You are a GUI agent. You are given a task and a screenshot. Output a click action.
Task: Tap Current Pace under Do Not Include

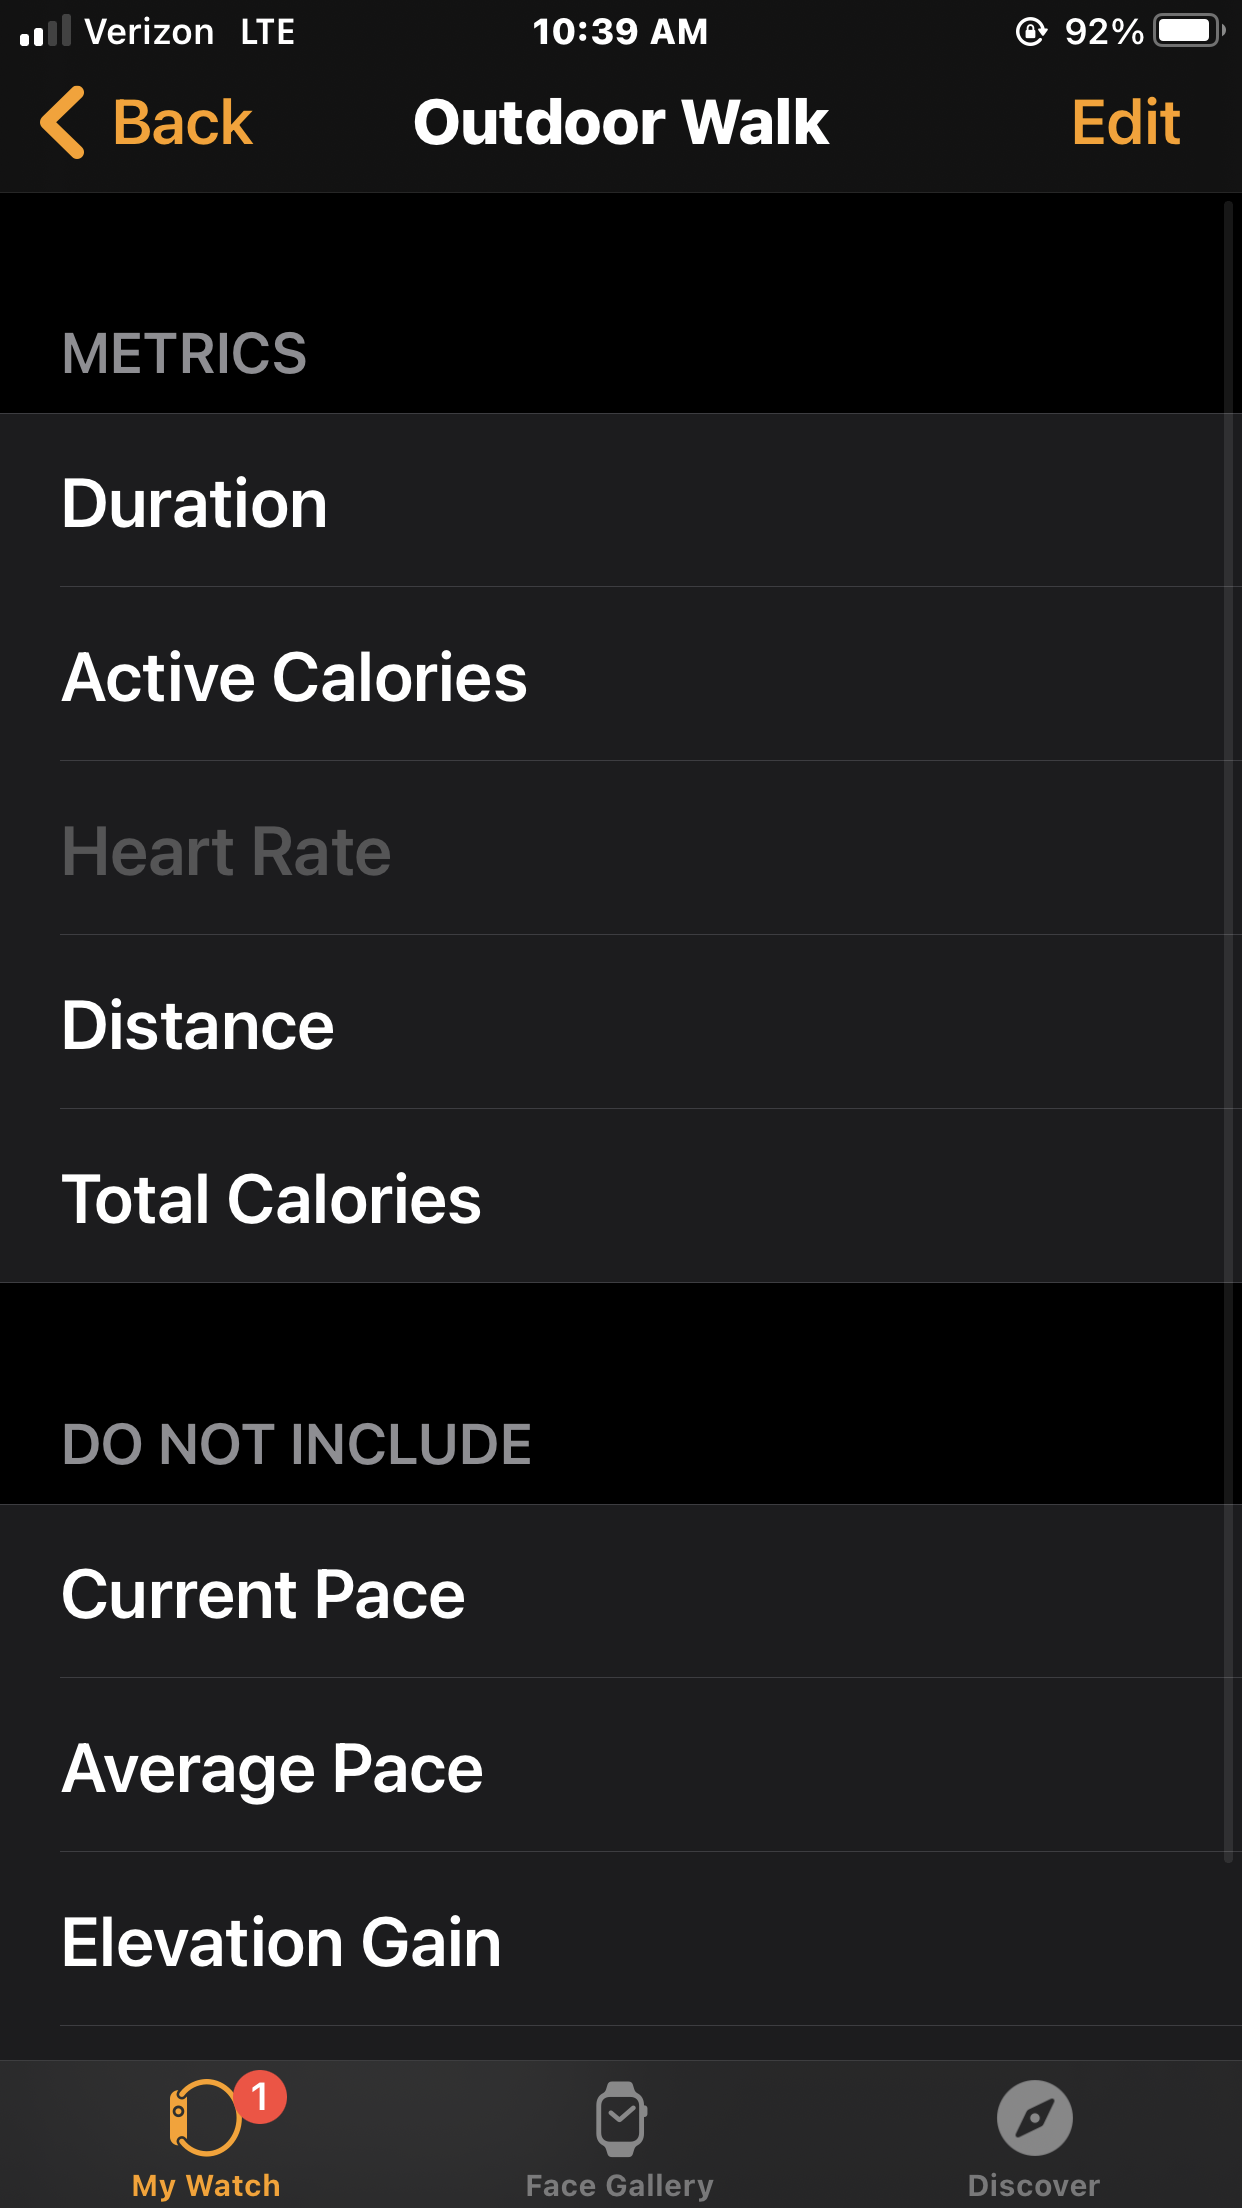click(621, 1592)
